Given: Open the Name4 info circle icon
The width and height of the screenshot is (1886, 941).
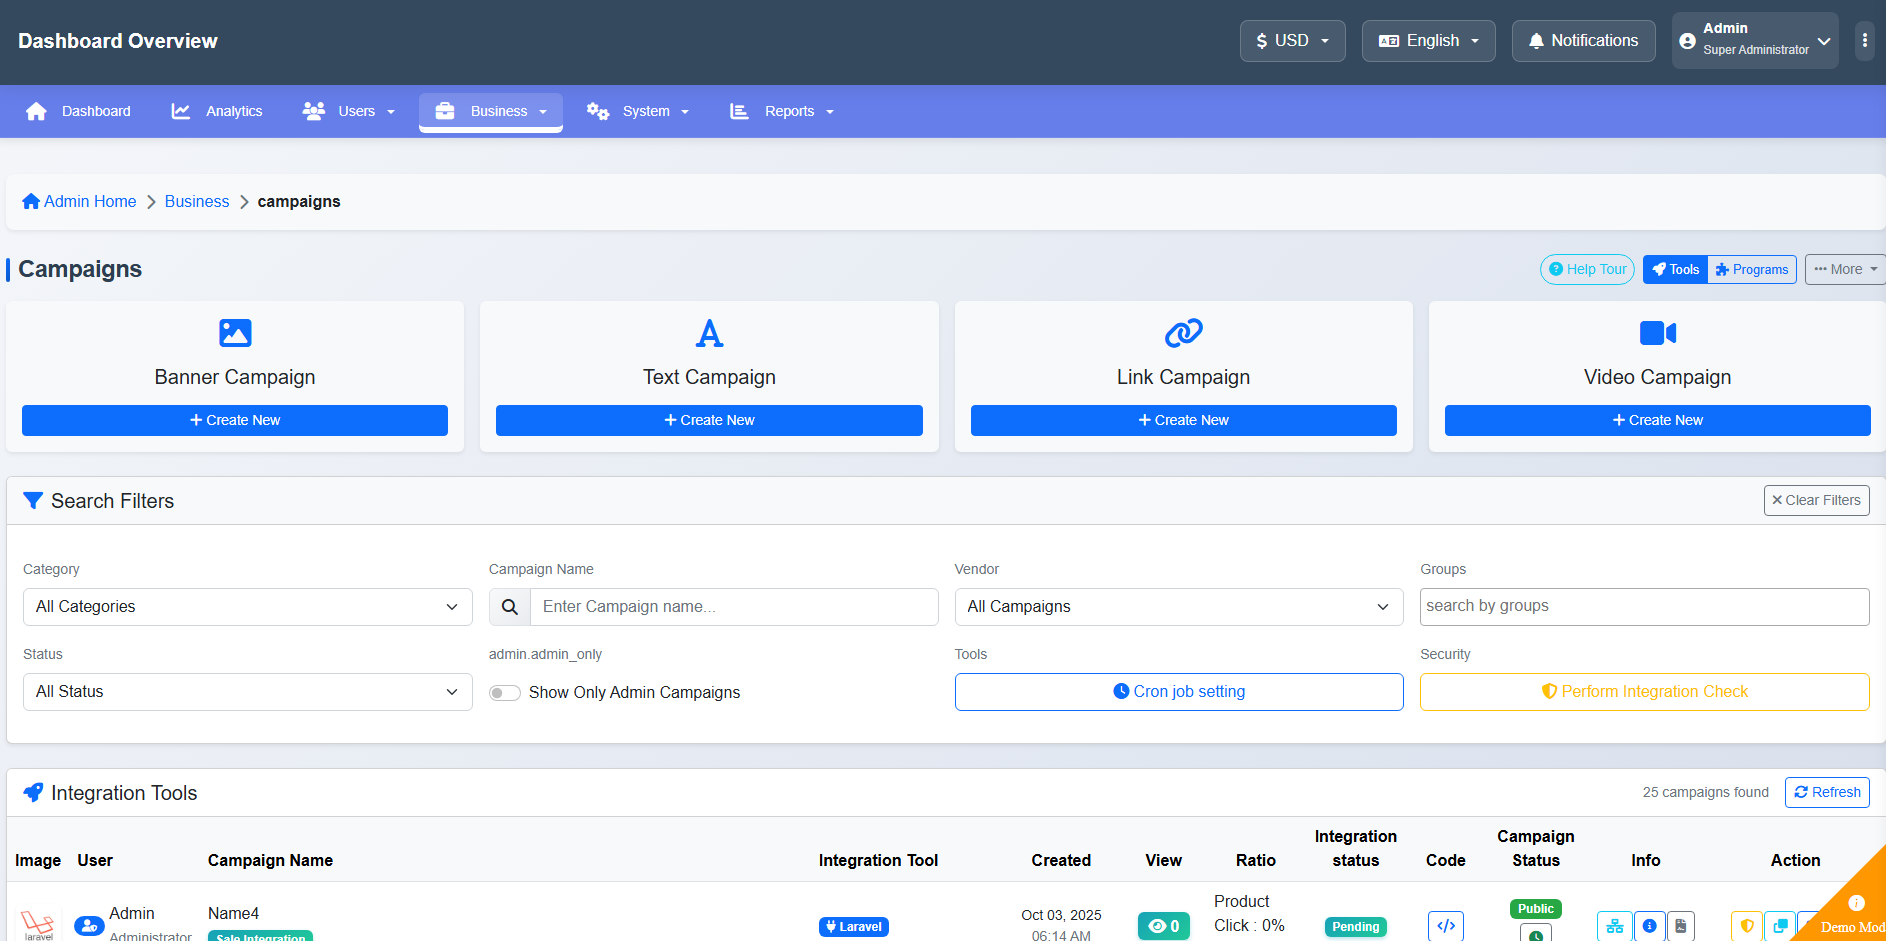Looking at the screenshot, I should (1649, 926).
